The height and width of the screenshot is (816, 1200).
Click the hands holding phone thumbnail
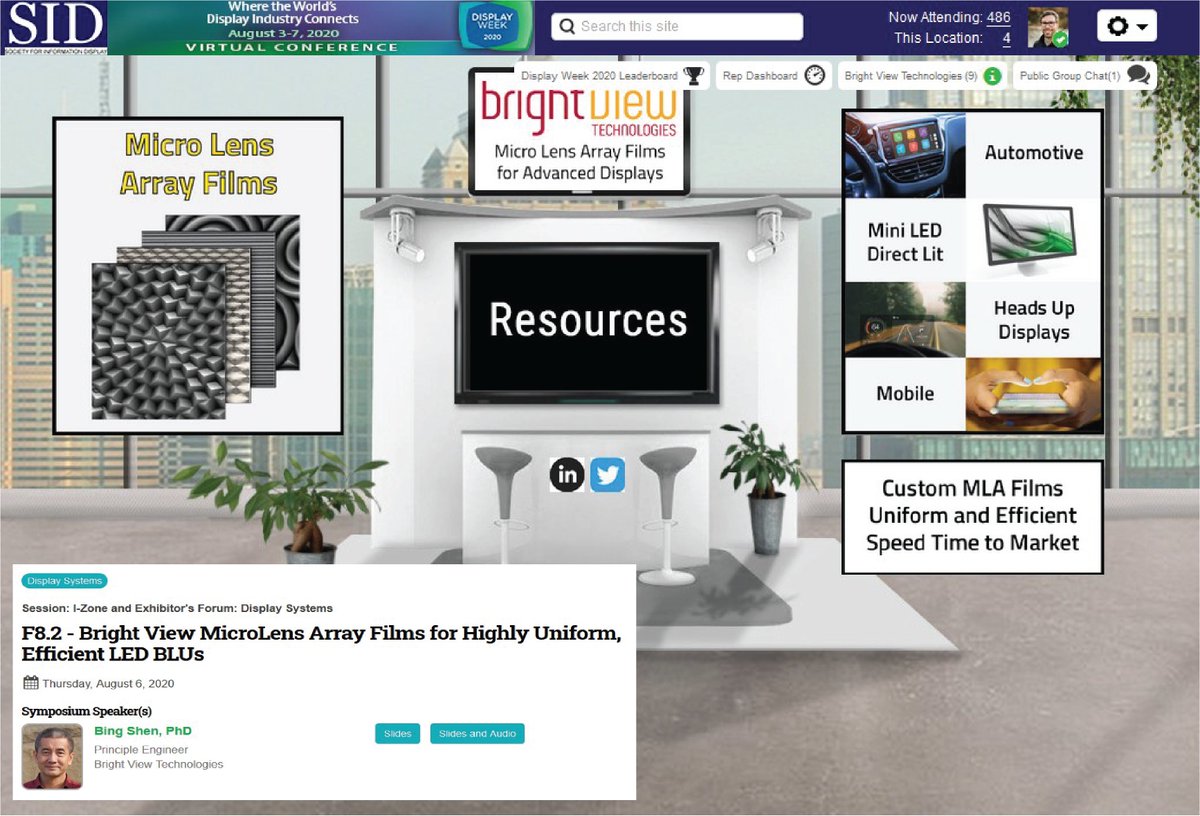tap(1034, 395)
